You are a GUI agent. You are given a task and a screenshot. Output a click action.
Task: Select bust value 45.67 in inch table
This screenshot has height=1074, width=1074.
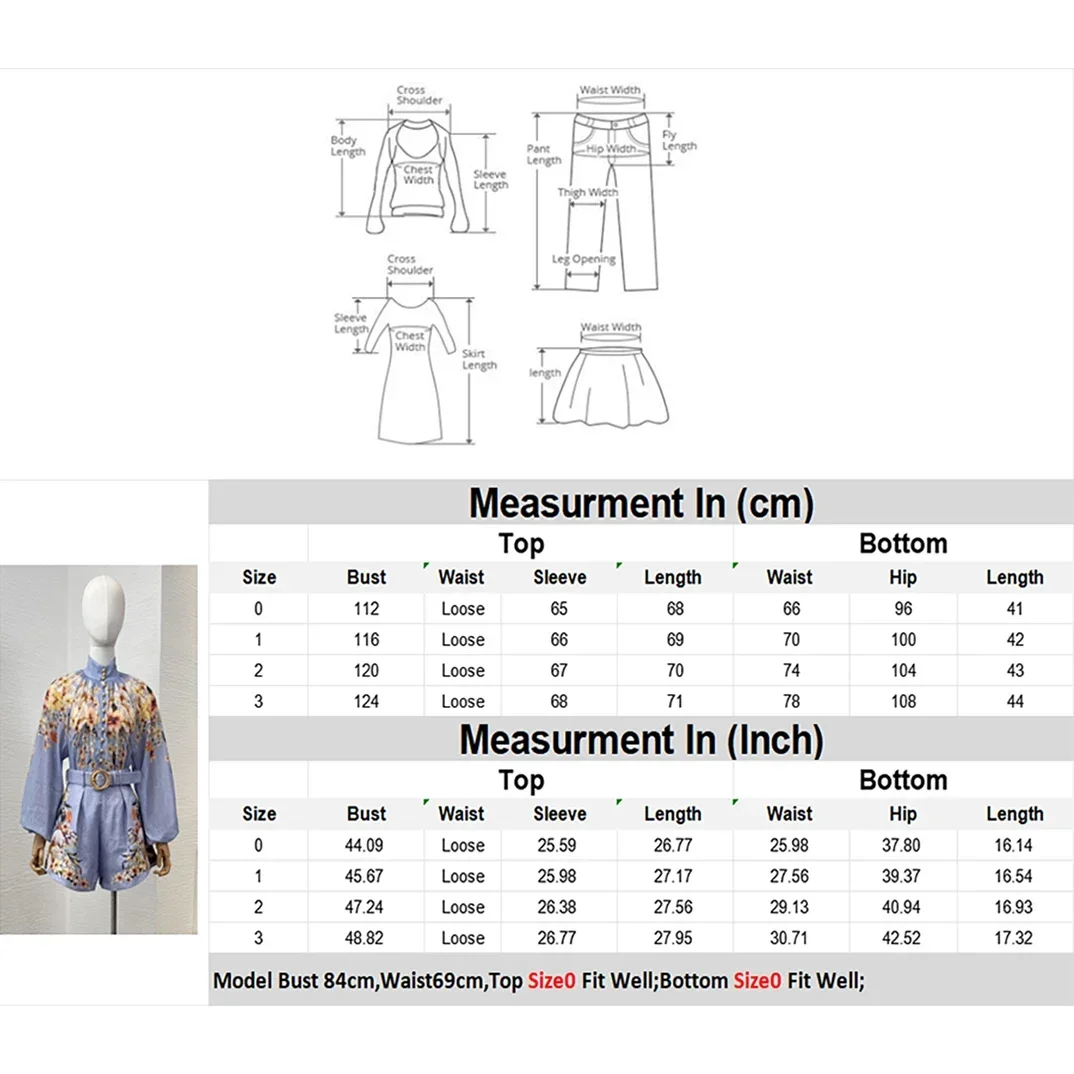point(364,875)
